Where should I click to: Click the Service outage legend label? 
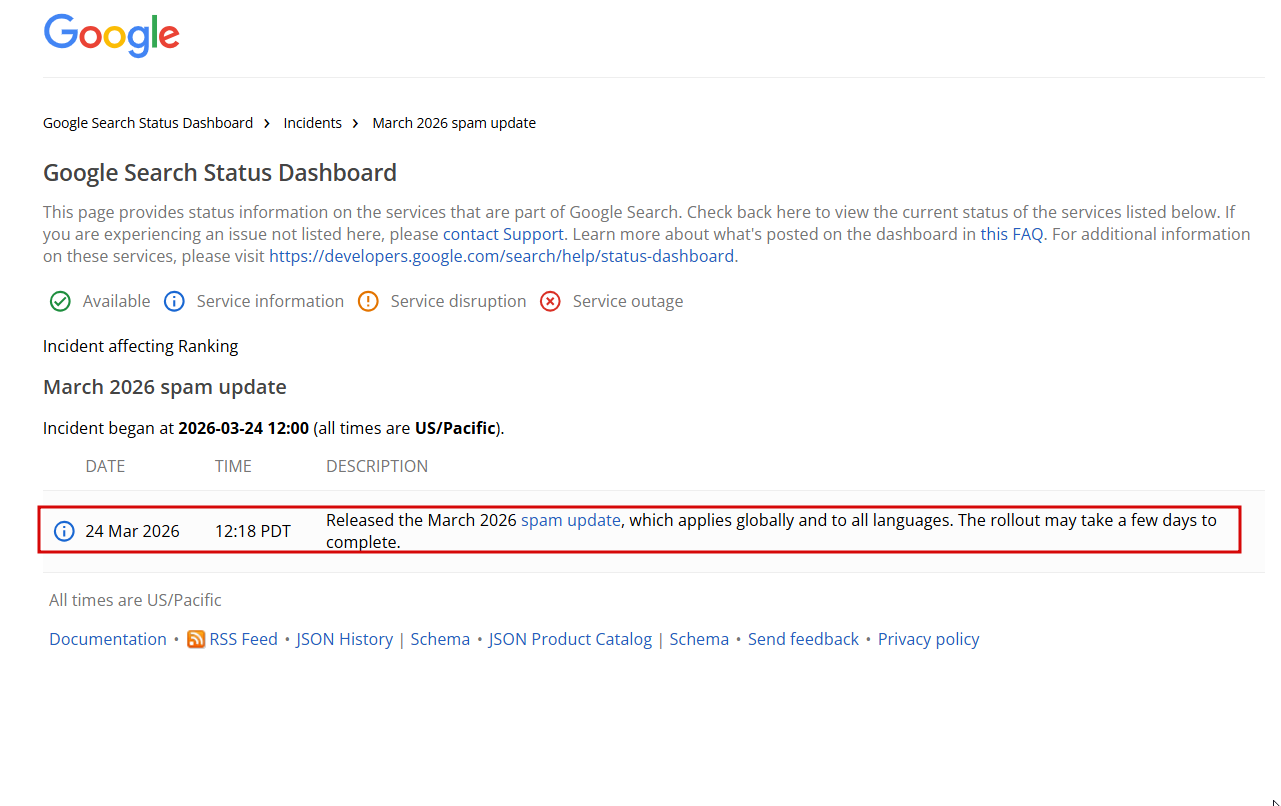click(x=628, y=301)
